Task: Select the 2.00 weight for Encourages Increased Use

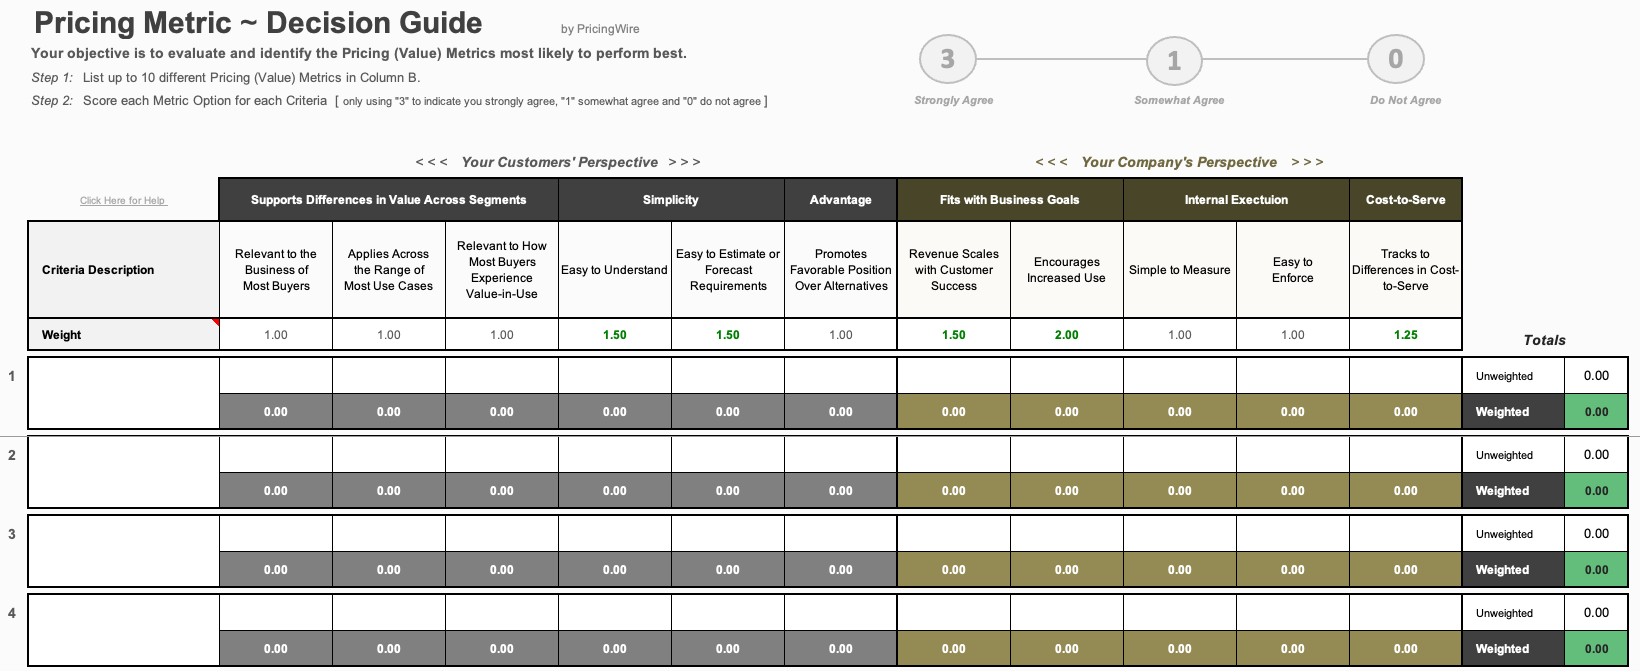Action: 1067,335
